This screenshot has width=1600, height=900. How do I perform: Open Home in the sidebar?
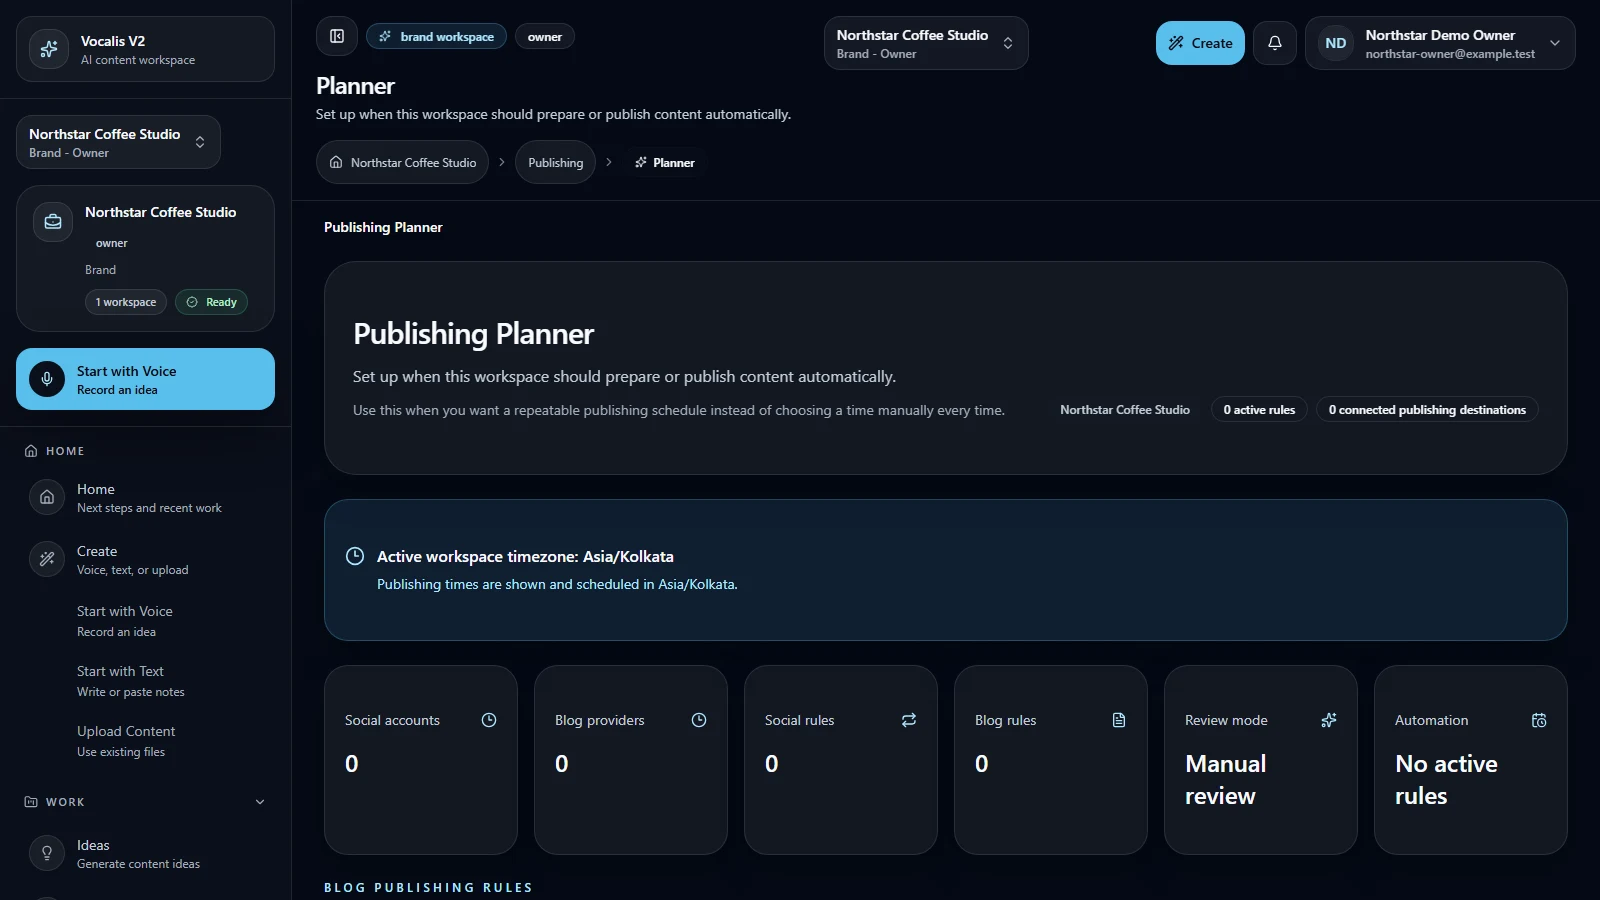145,498
